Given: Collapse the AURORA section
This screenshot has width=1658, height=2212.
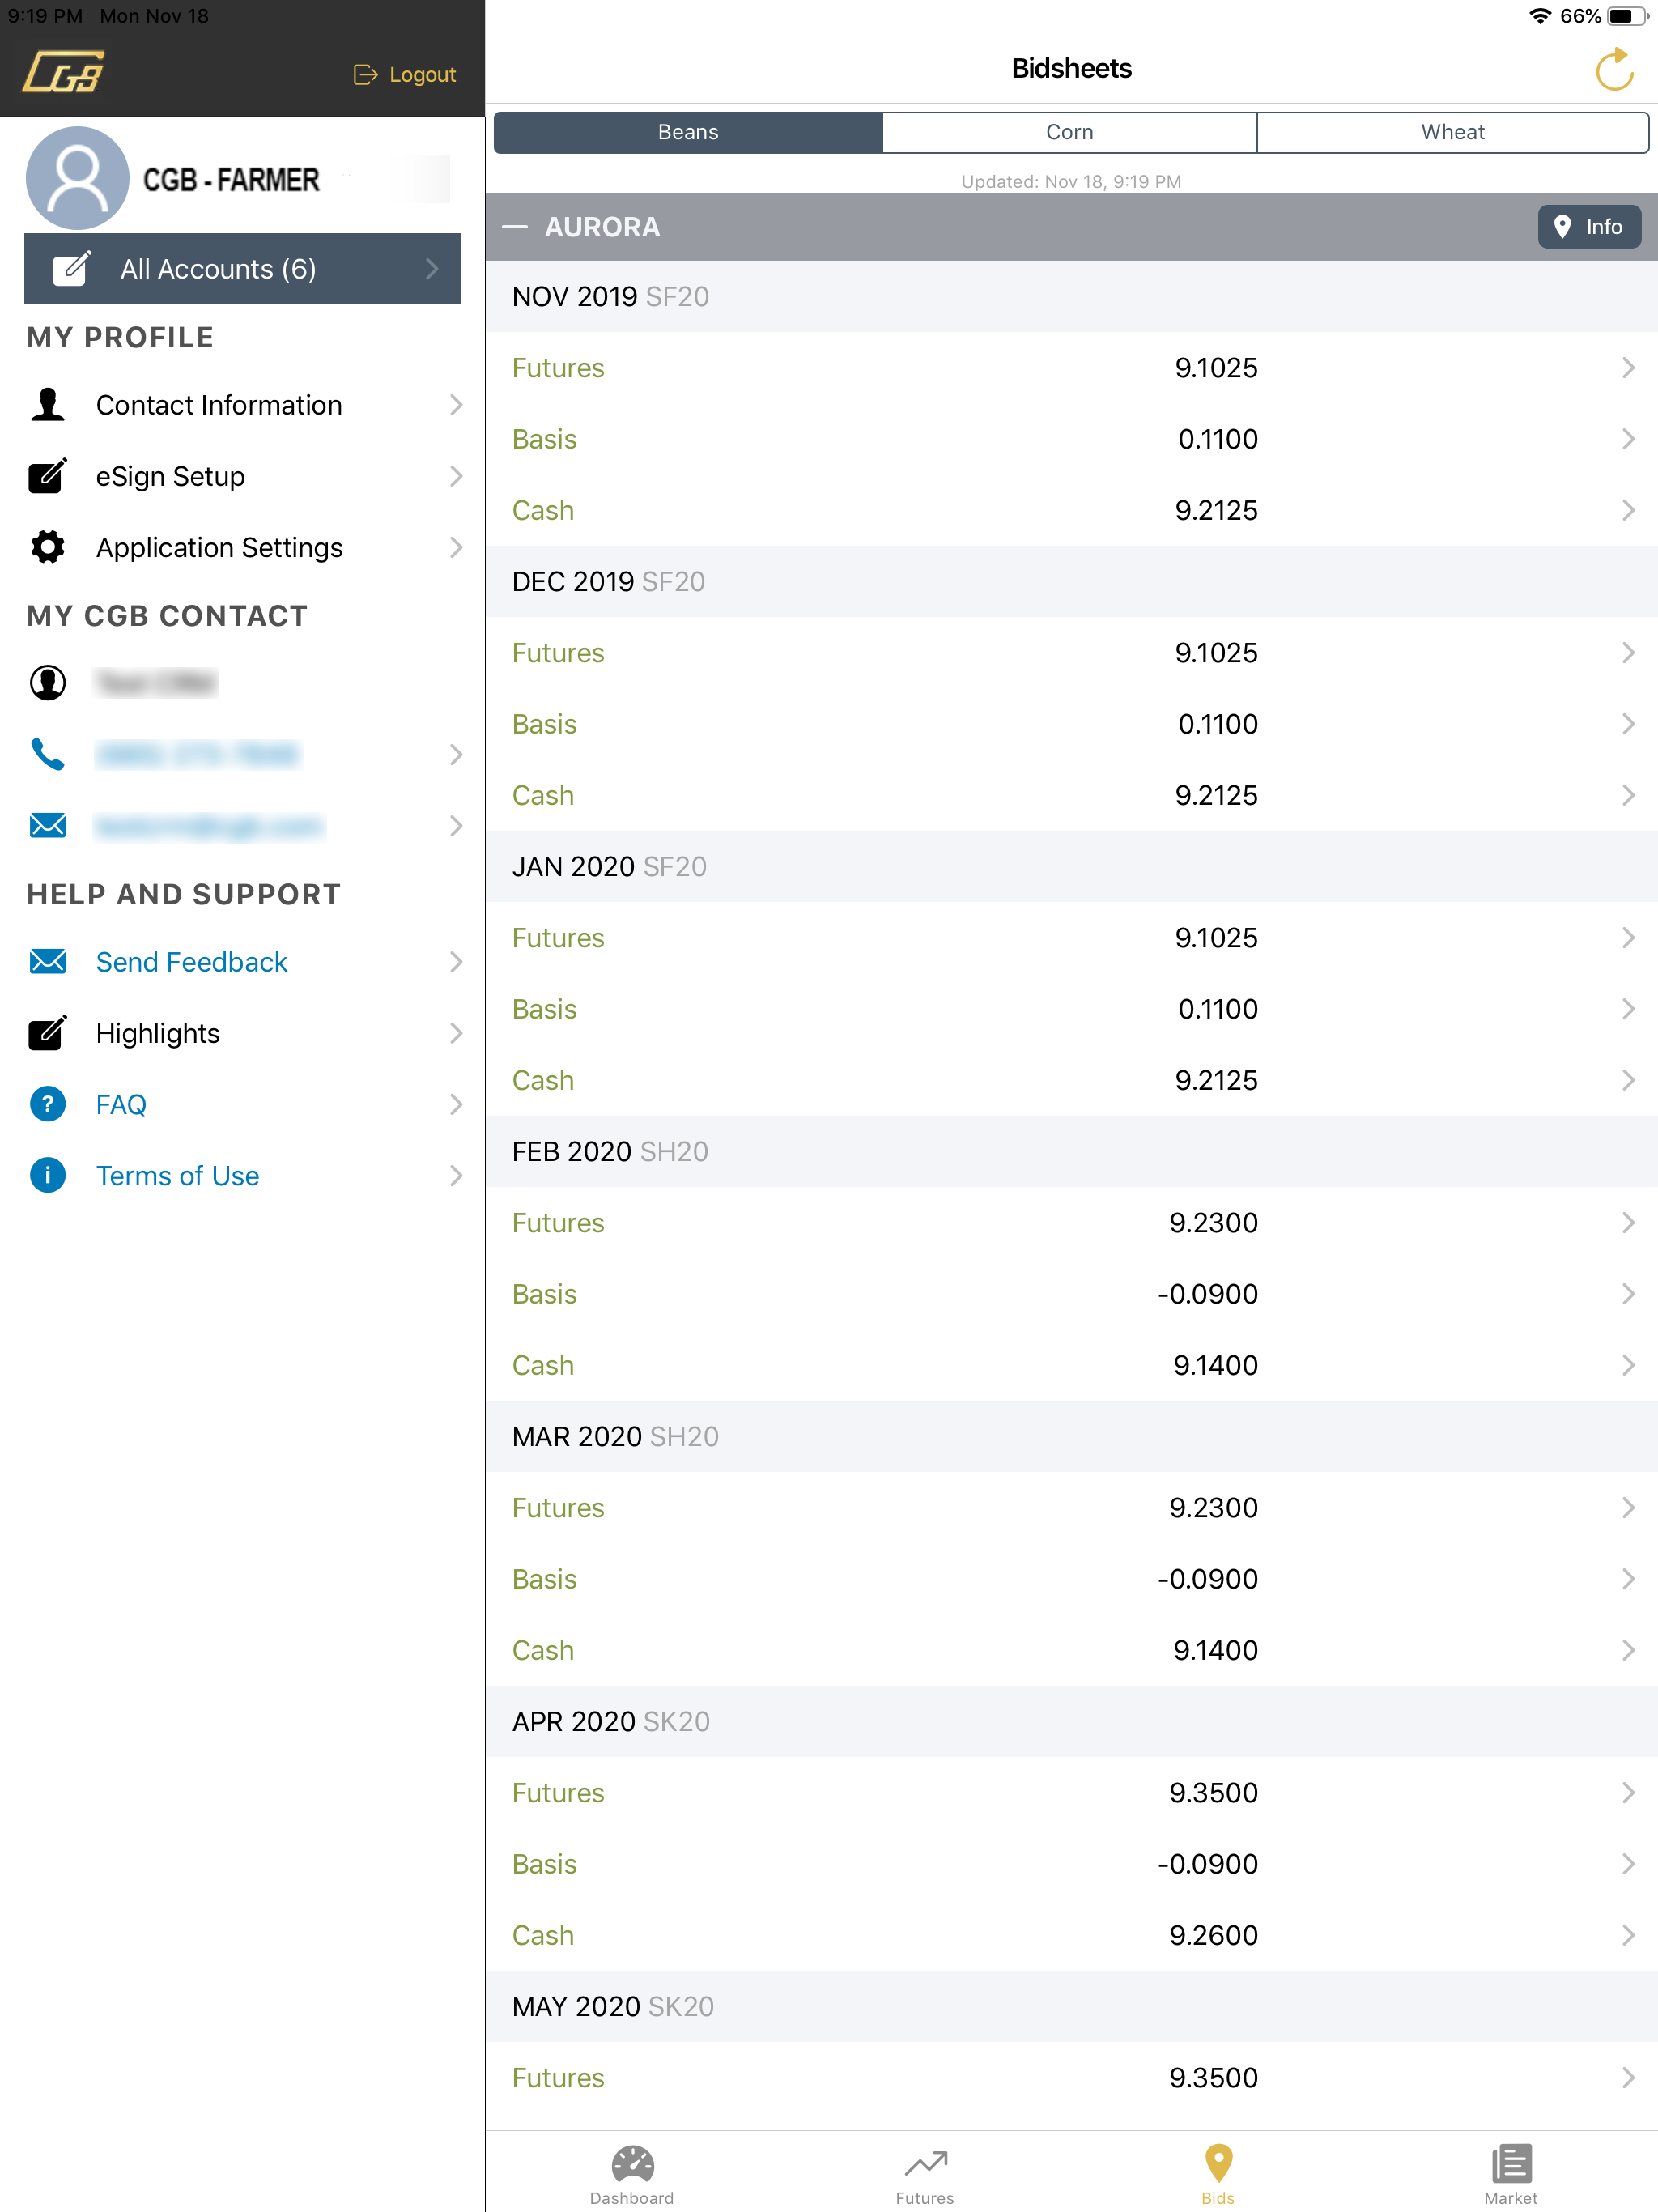Looking at the screenshot, I should 515,227.
